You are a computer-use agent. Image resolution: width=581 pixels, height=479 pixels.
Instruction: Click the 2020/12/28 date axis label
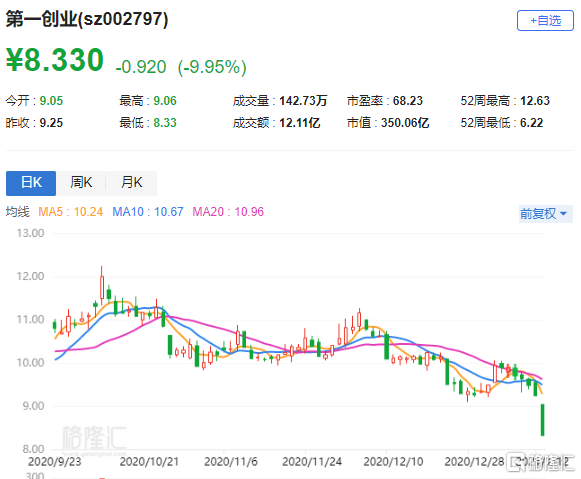(x=474, y=462)
